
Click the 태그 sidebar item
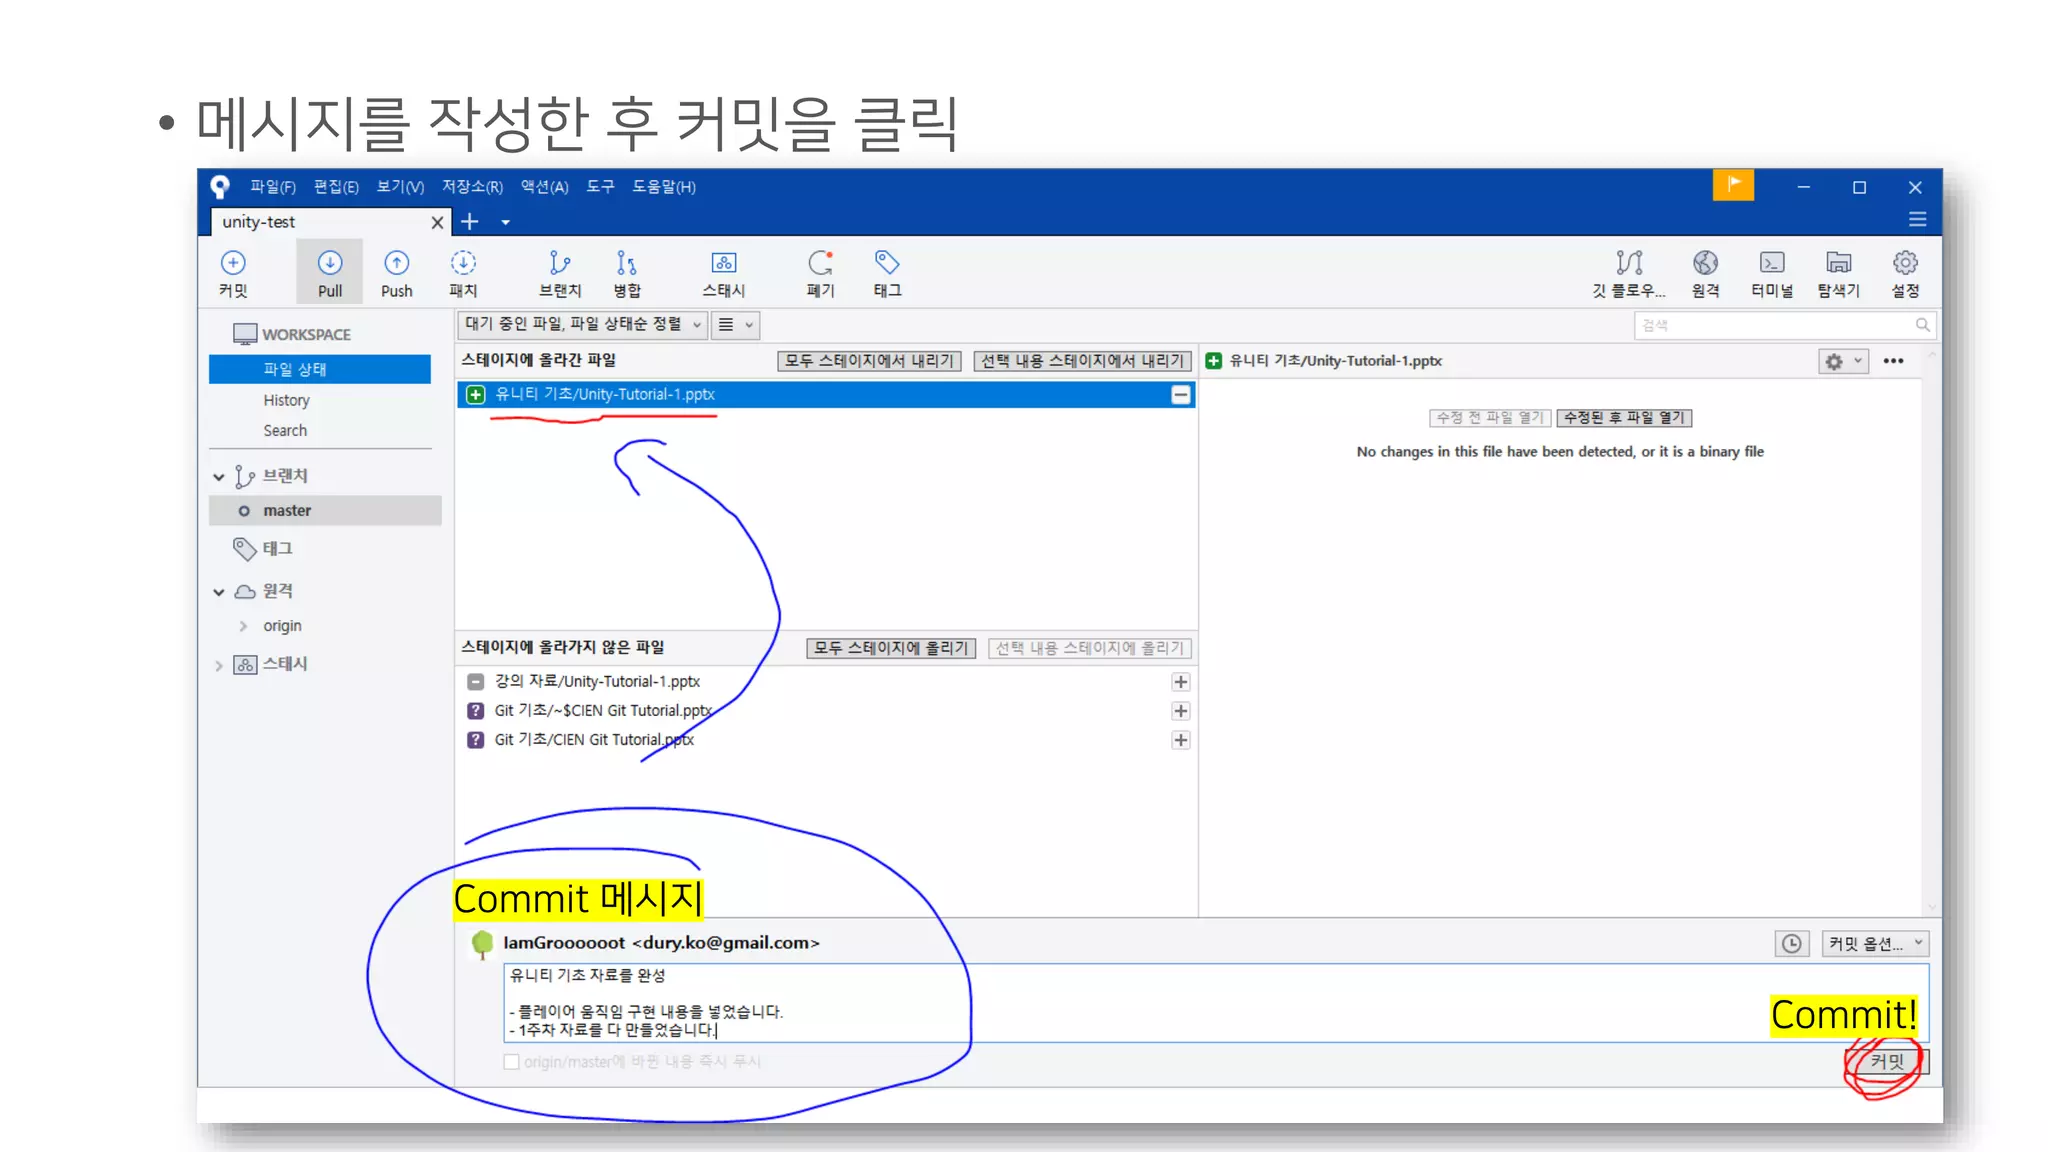[x=264, y=549]
